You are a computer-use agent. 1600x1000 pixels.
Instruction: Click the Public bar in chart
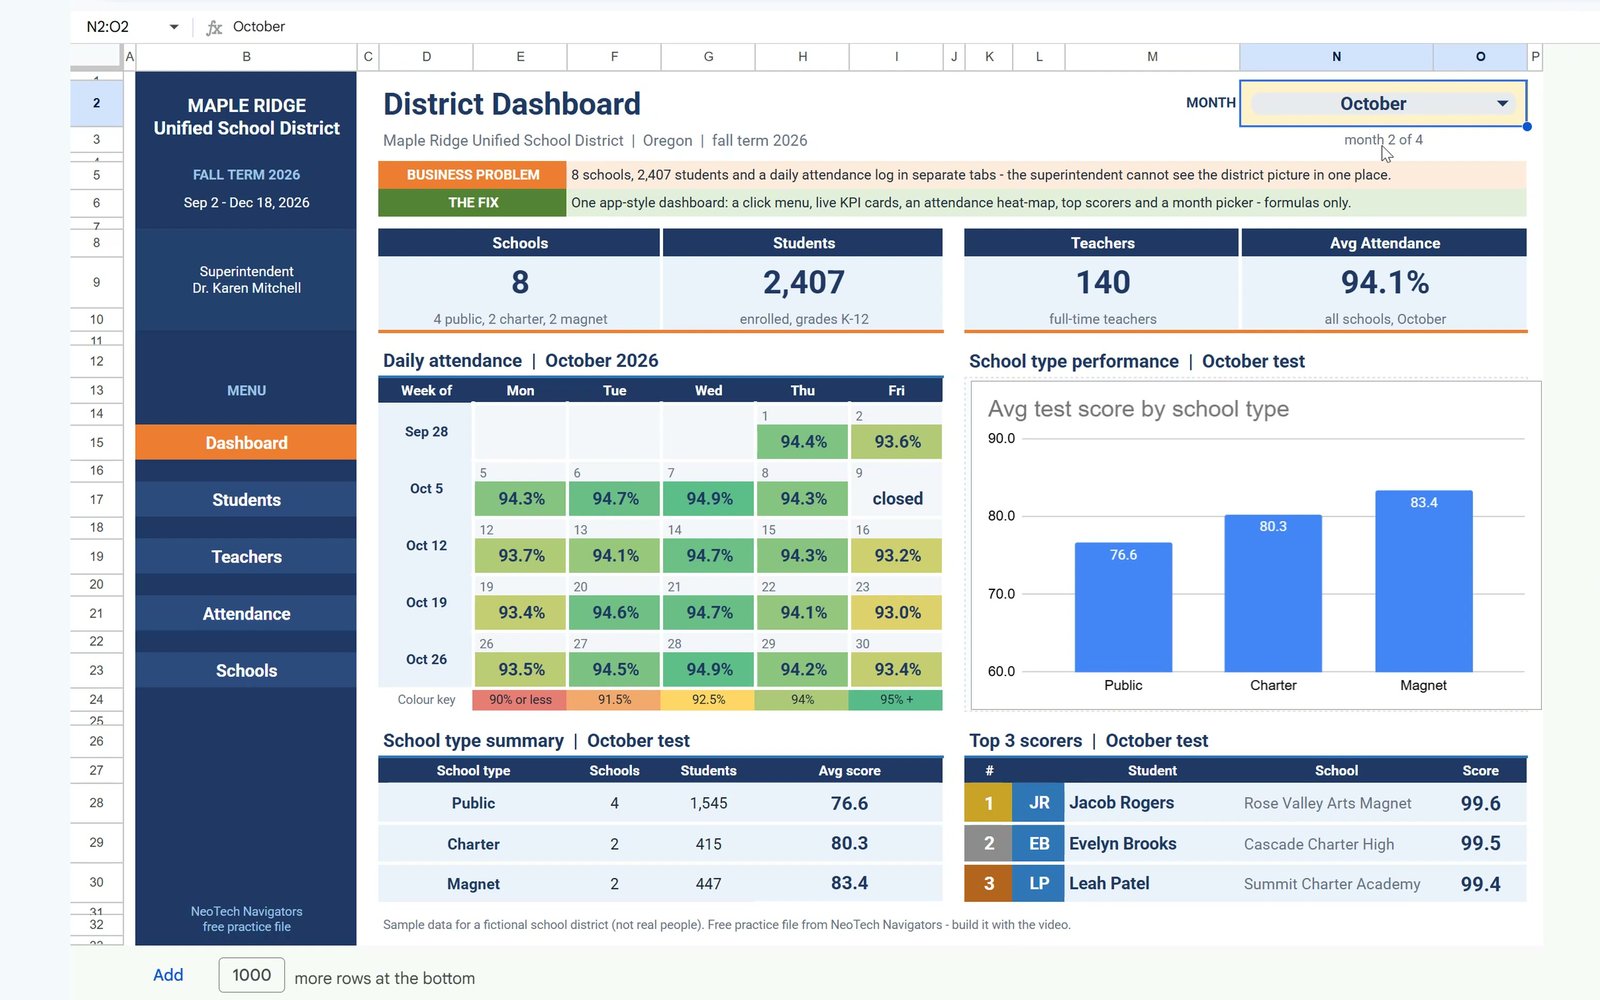[1123, 607]
